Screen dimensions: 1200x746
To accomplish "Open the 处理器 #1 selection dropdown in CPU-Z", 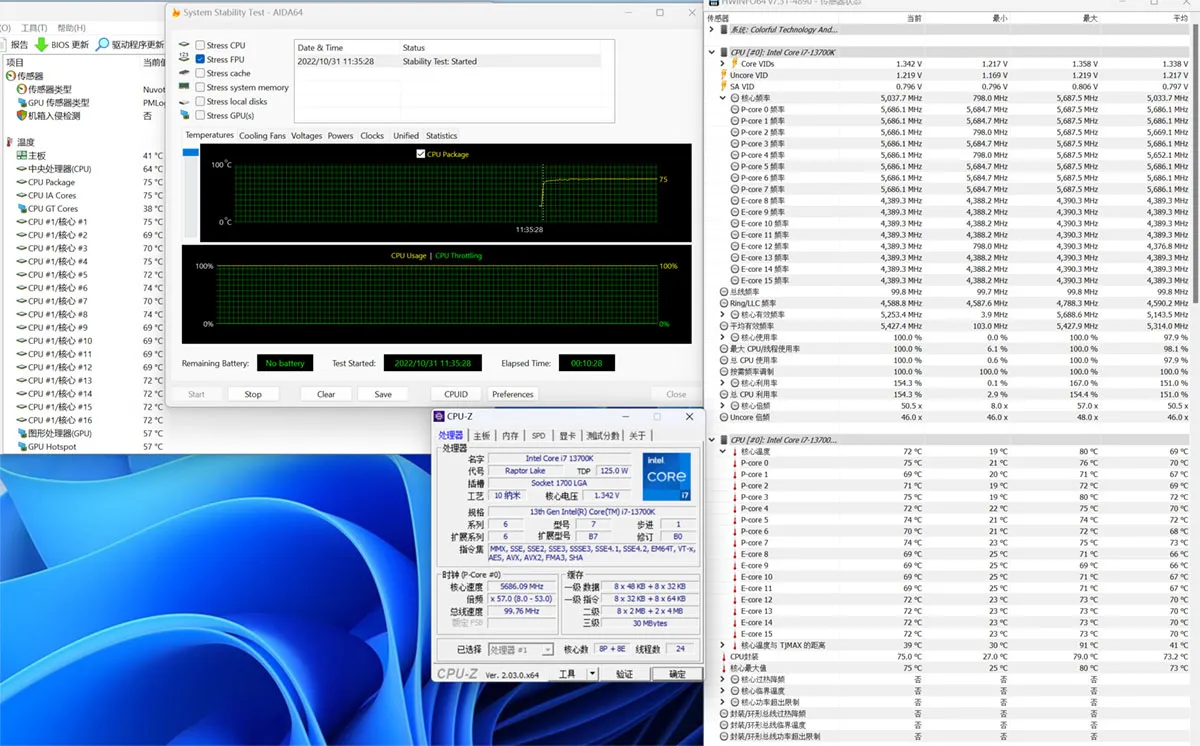I will coord(547,650).
